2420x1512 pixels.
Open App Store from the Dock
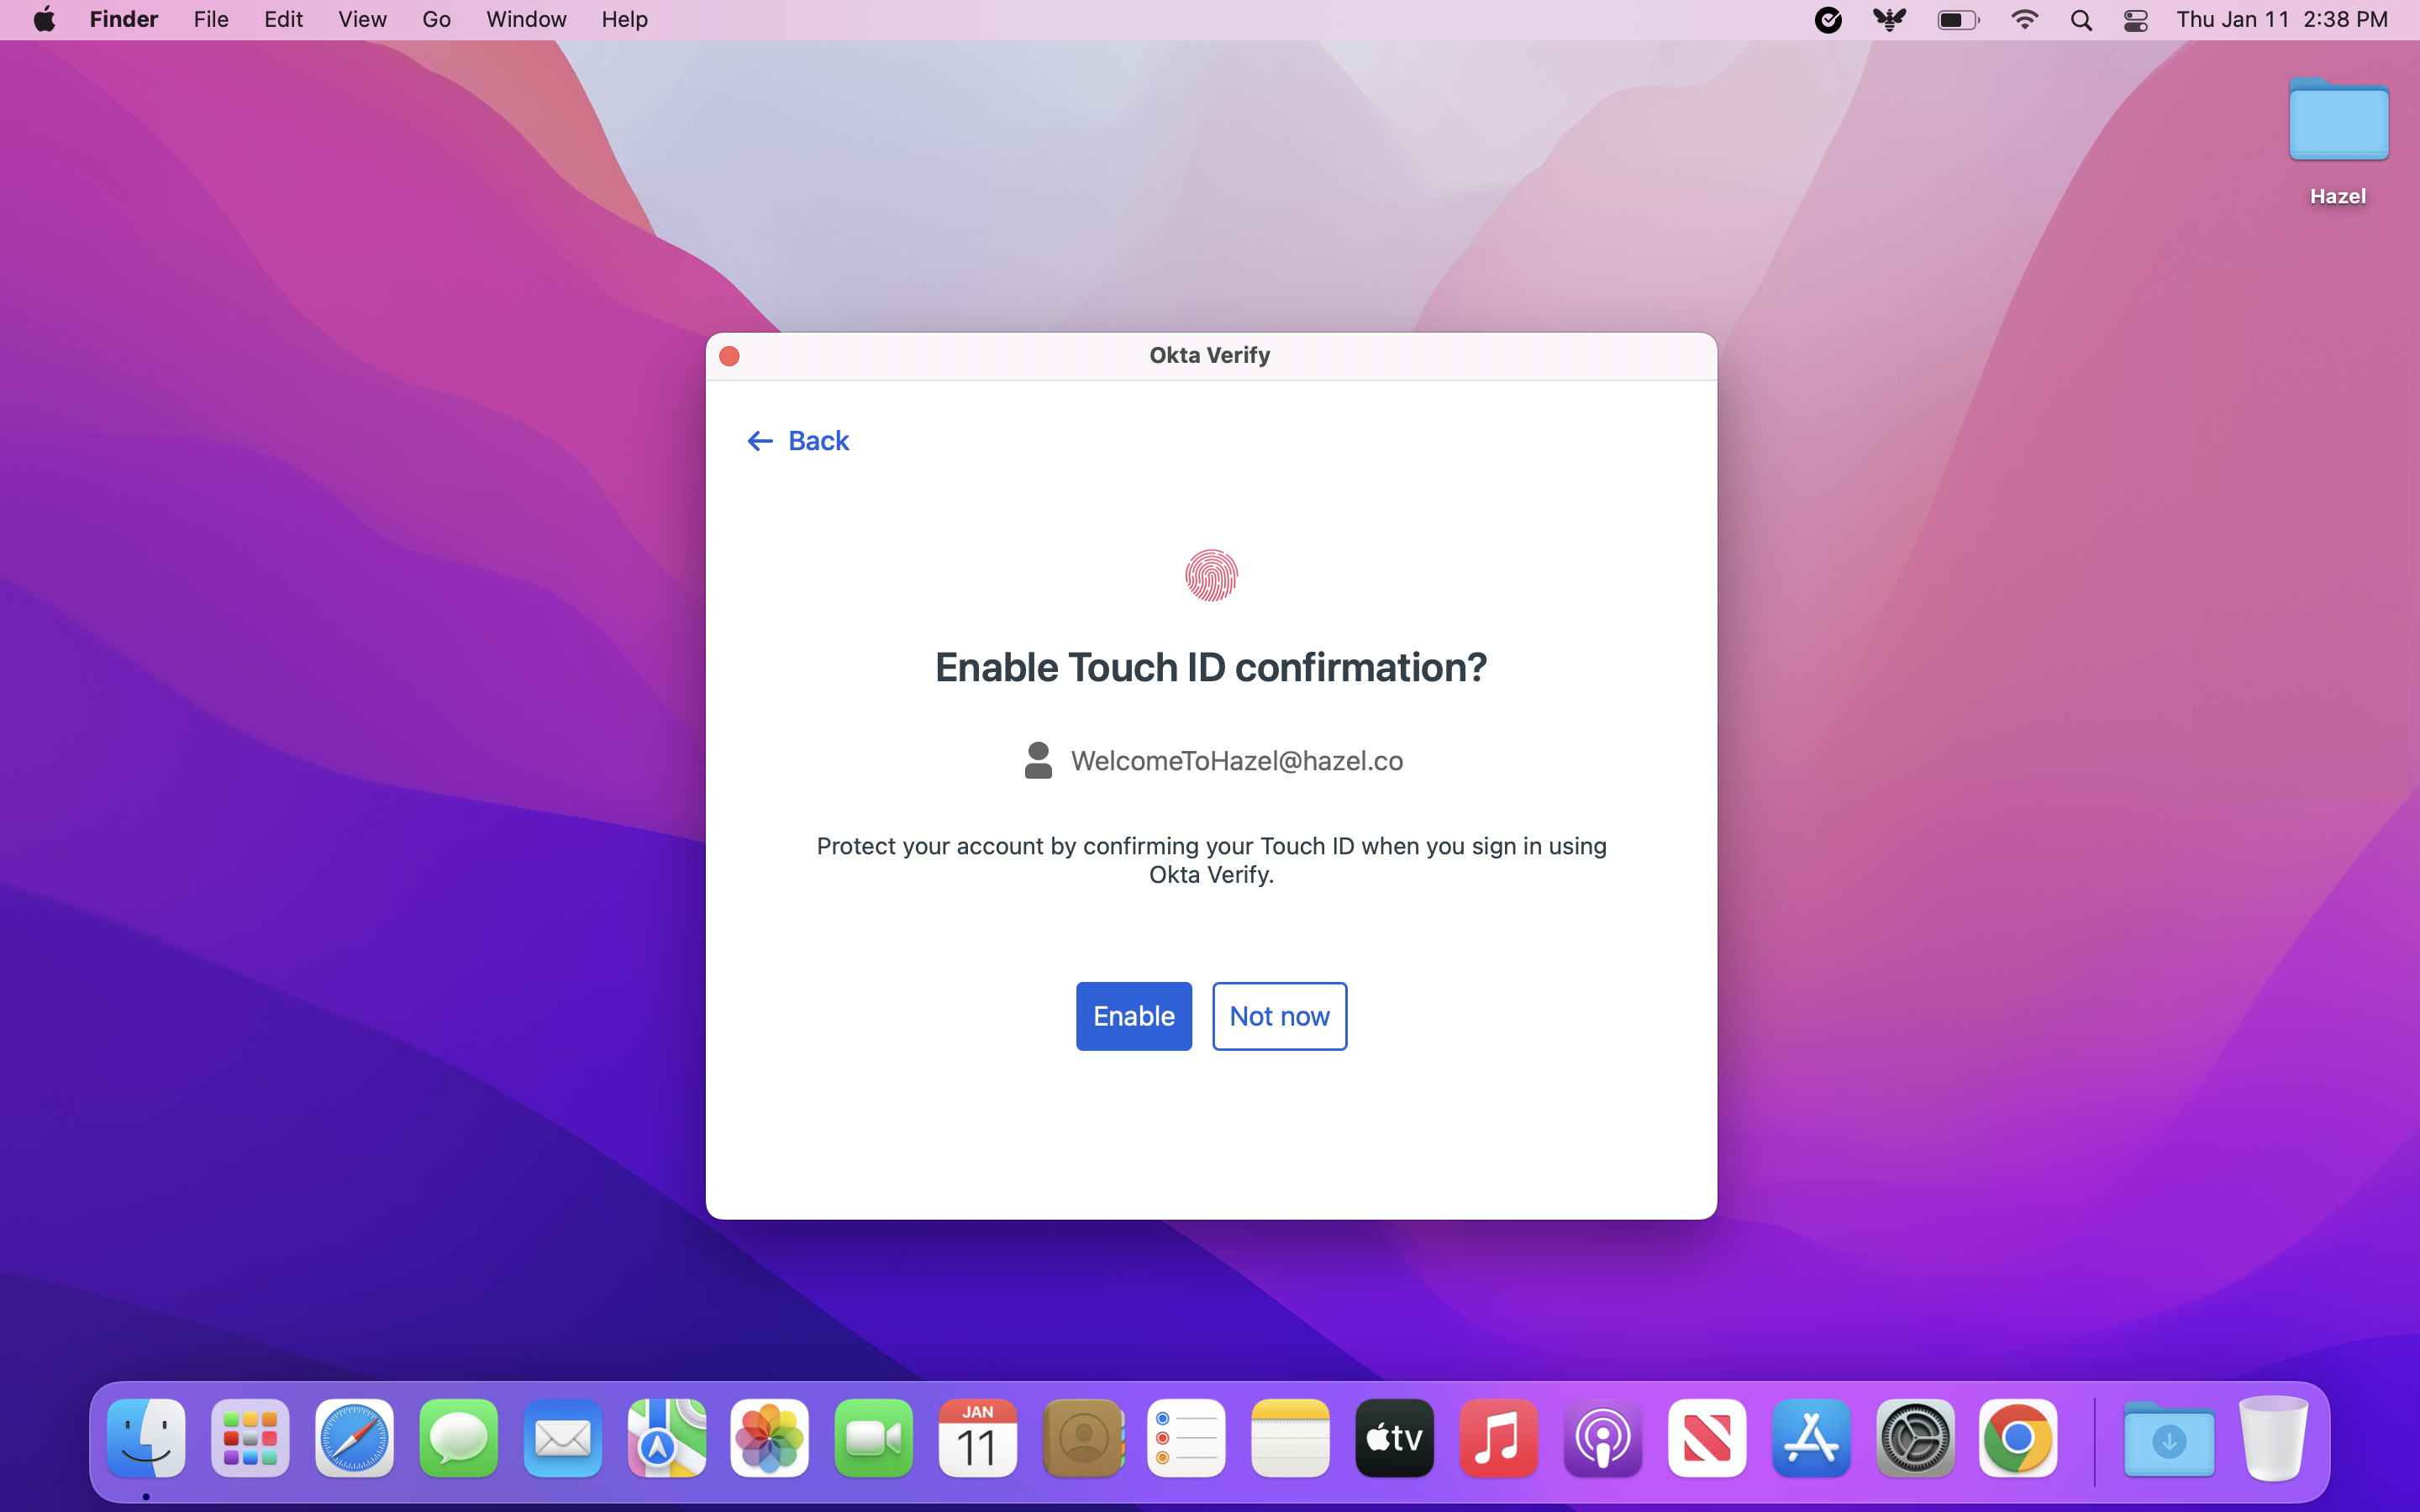(1811, 1438)
